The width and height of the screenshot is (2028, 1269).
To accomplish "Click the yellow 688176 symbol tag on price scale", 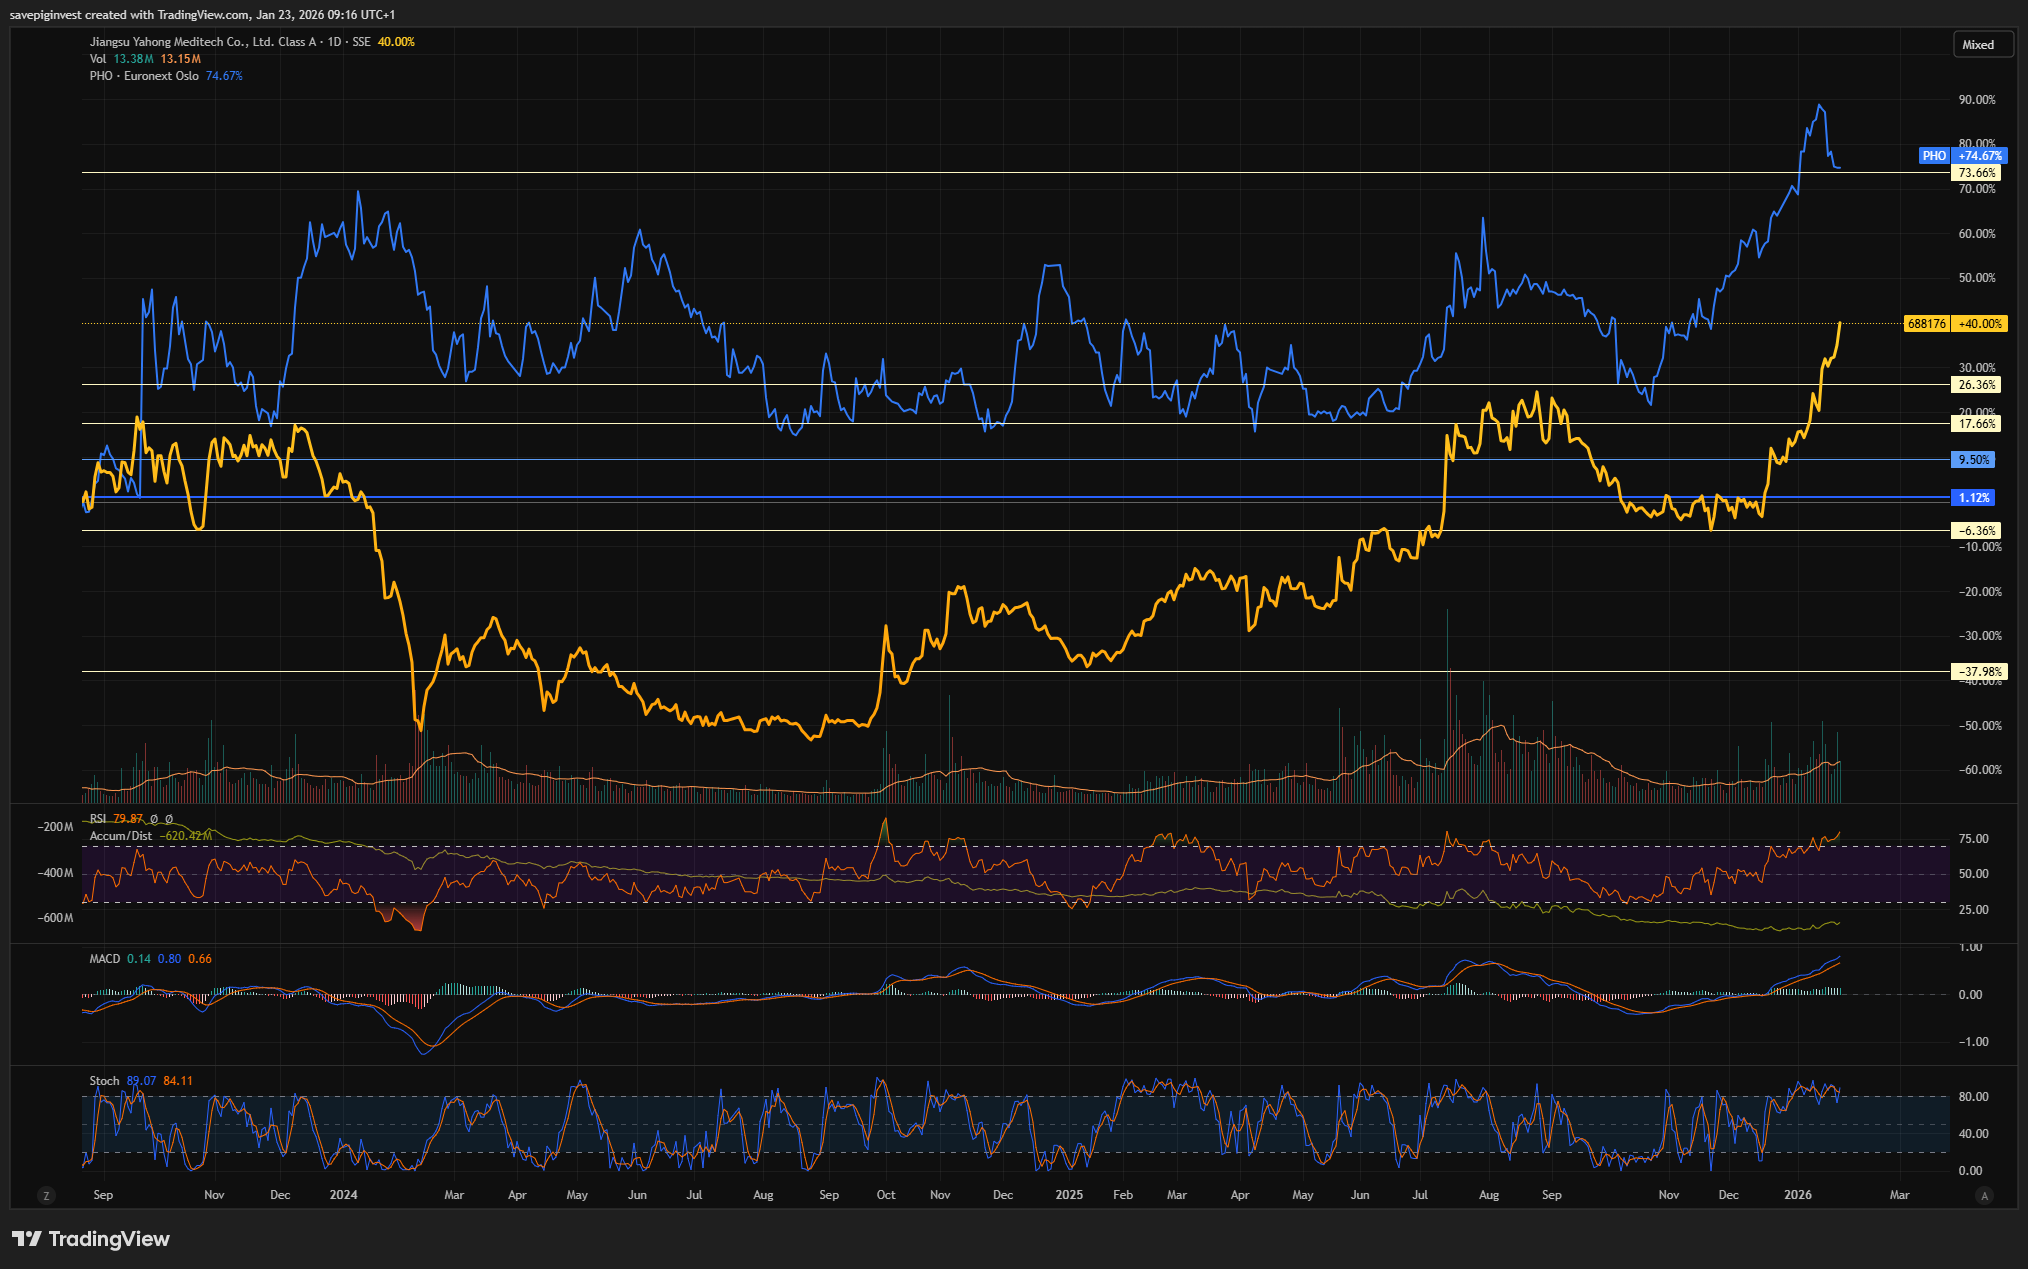I will pyautogui.click(x=1926, y=324).
